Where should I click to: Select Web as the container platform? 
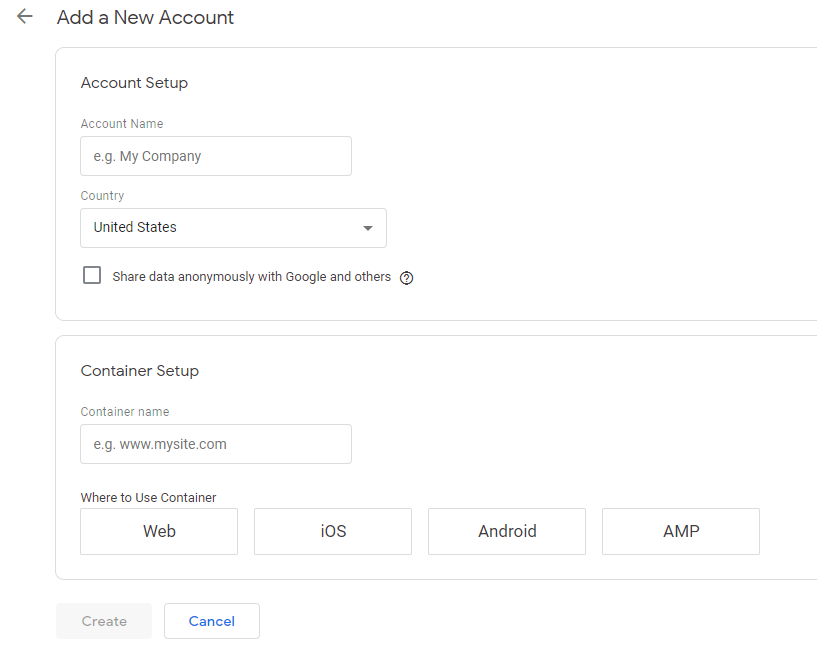(x=159, y=531)
